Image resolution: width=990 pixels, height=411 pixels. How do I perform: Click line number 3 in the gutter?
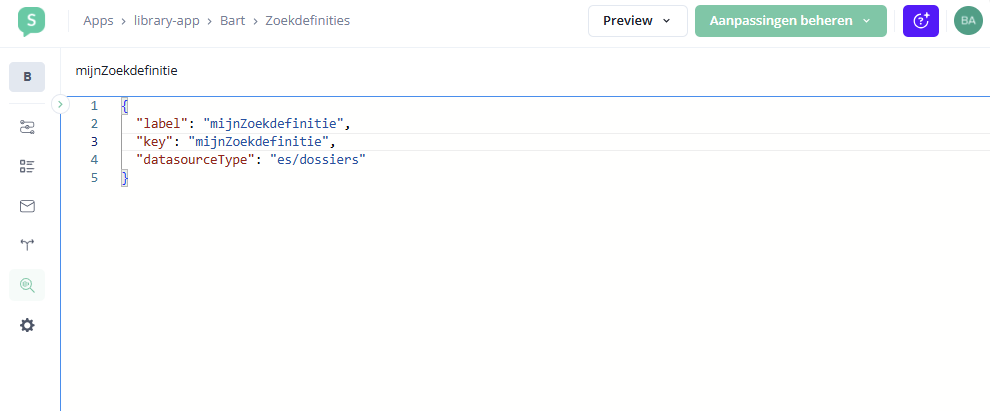point(94,141)
